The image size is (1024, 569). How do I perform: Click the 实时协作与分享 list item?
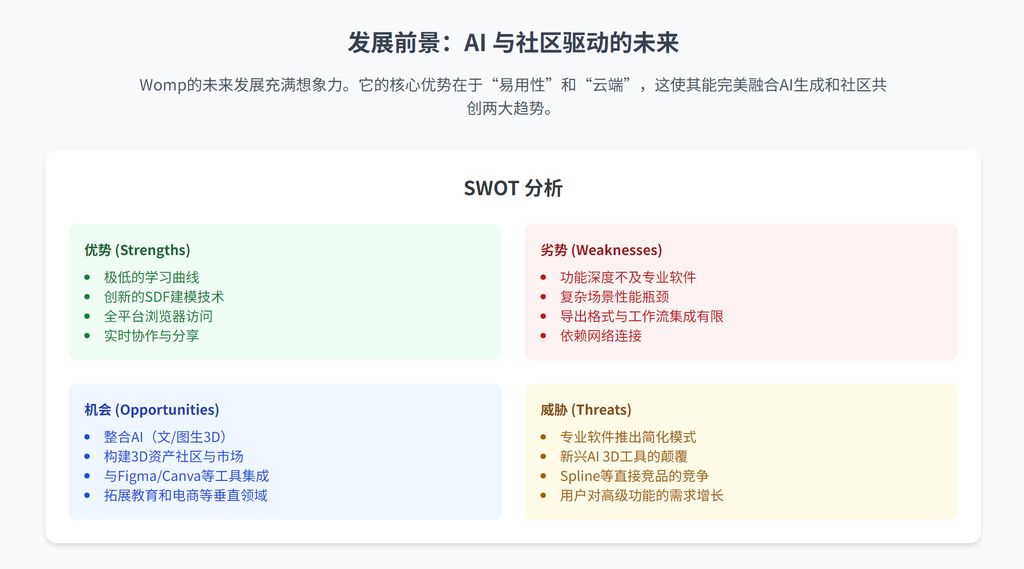(151, 336)
